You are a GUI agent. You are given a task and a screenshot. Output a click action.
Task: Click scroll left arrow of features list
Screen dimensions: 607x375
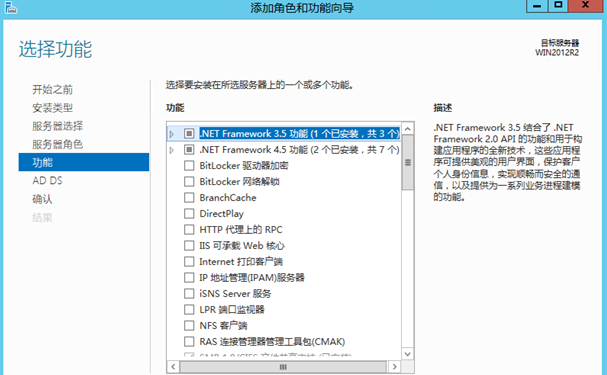173,366
